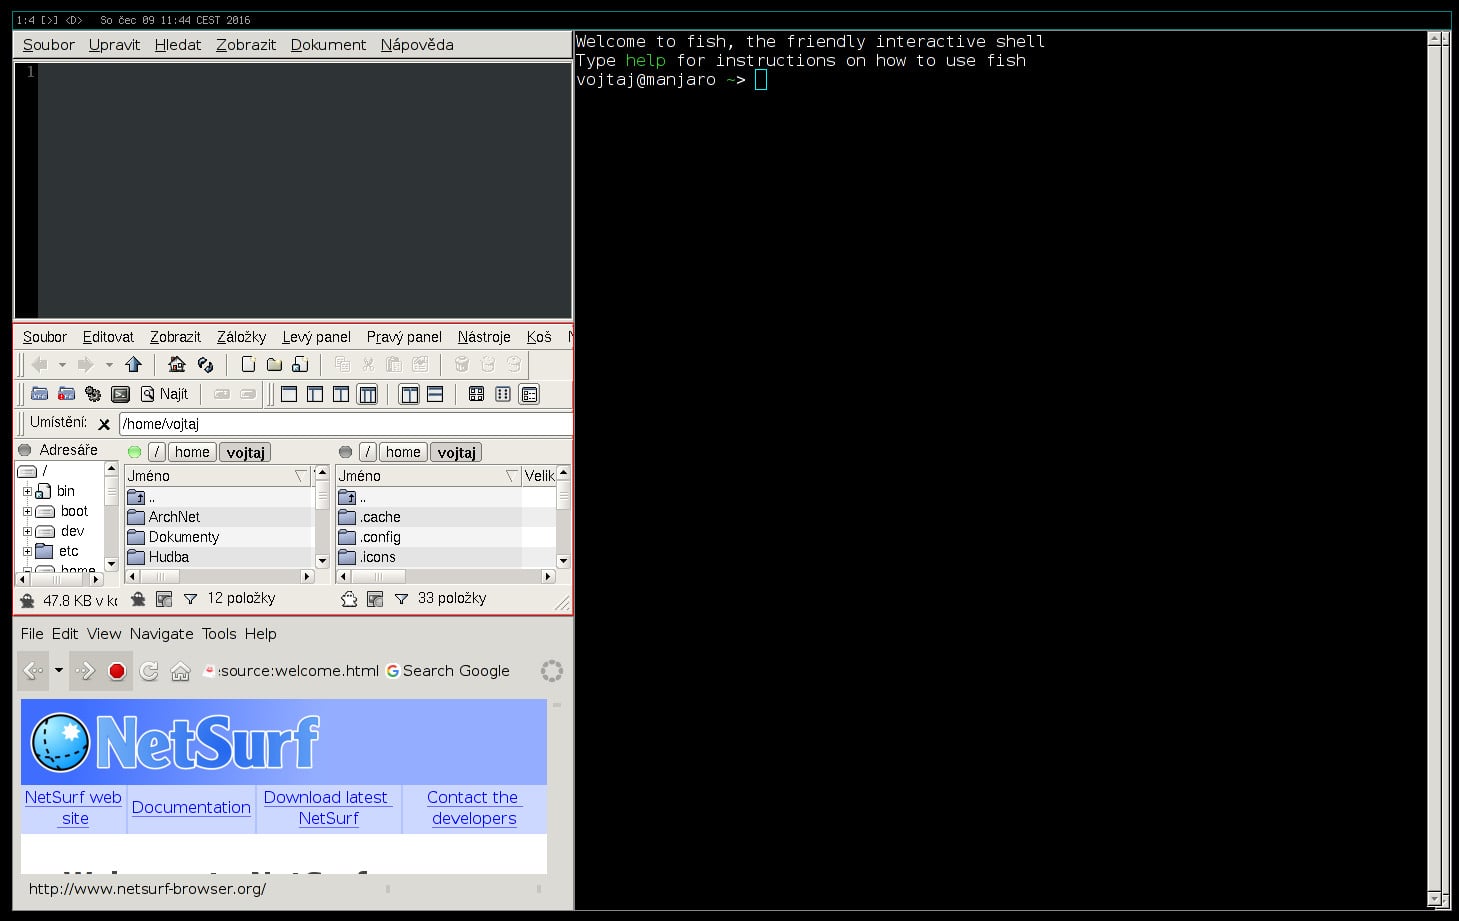Expand the dev folder in directory tree
This screenshot has height=921, width=1459.
pos(28,531)
